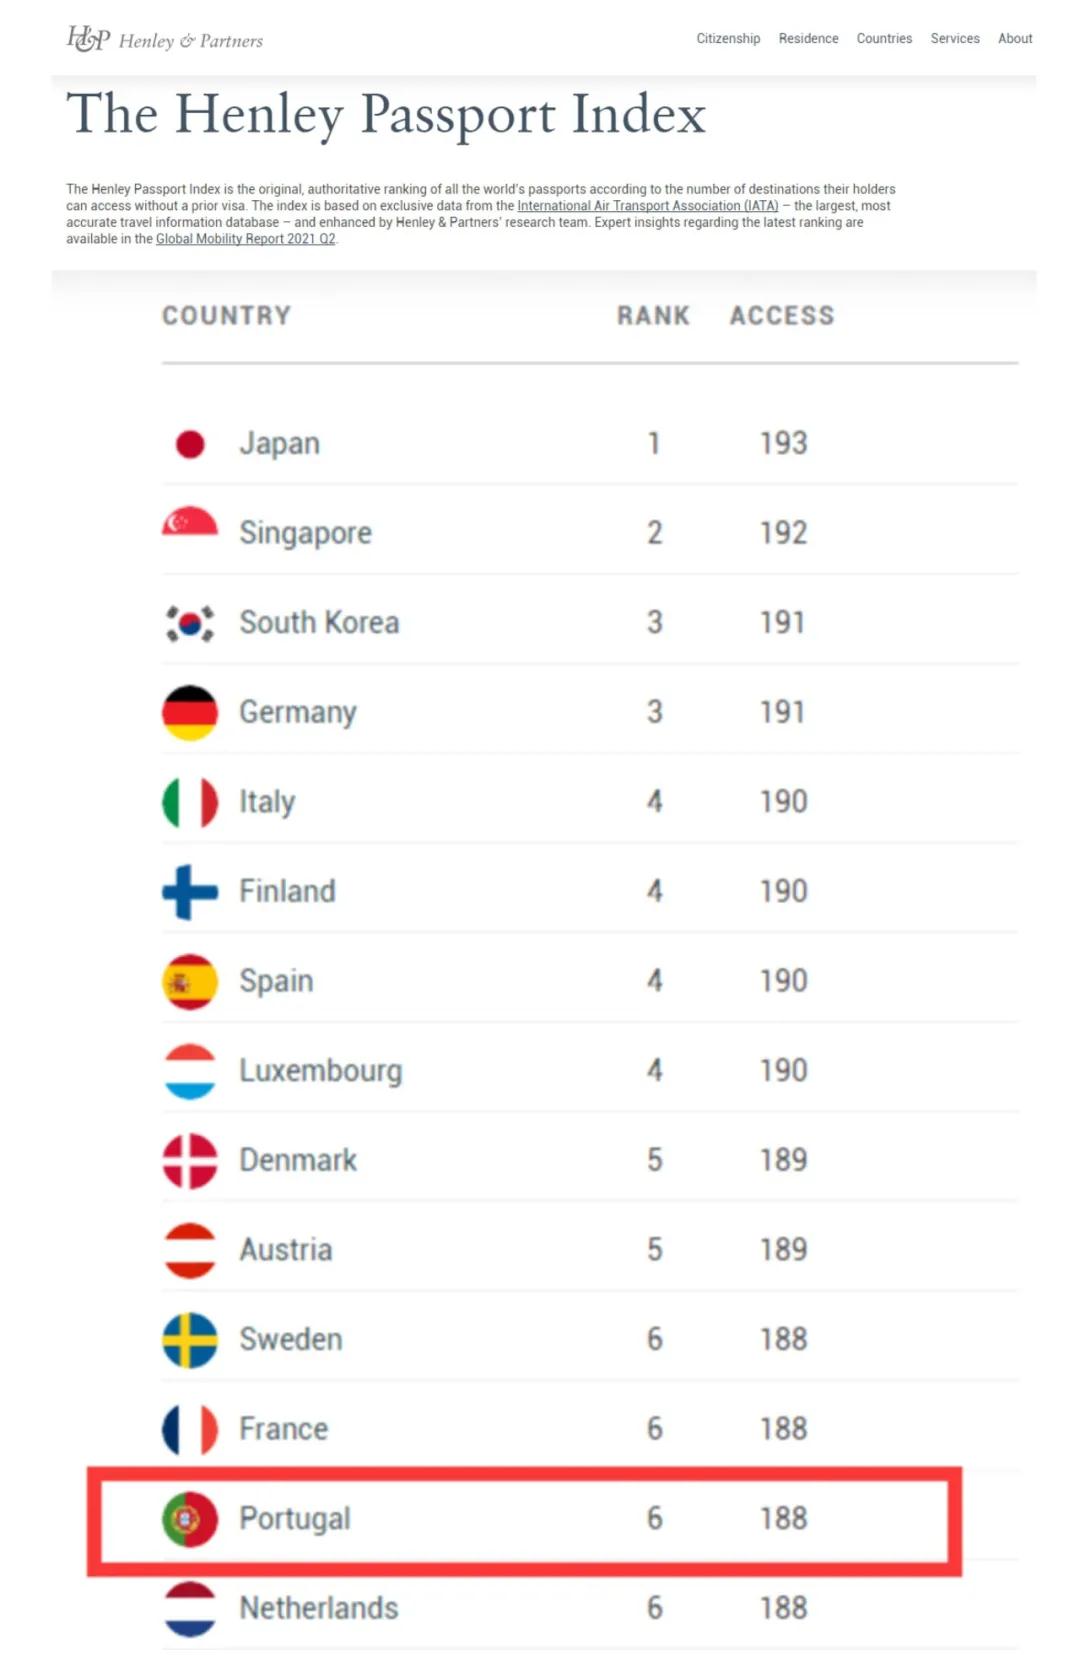Click the South Korea flag icon
Viewport: 1080px width, 1655px height.
click(190, 622)
